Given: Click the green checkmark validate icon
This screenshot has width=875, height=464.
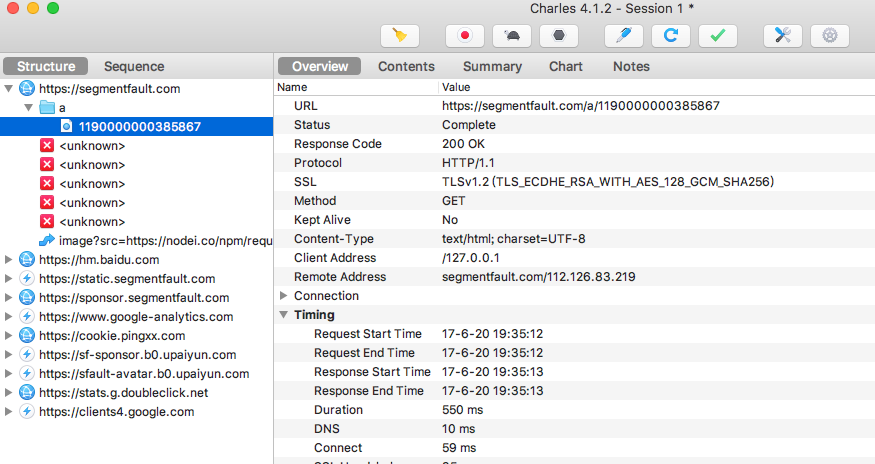Looking at the screenshot, I should point(718,35).
